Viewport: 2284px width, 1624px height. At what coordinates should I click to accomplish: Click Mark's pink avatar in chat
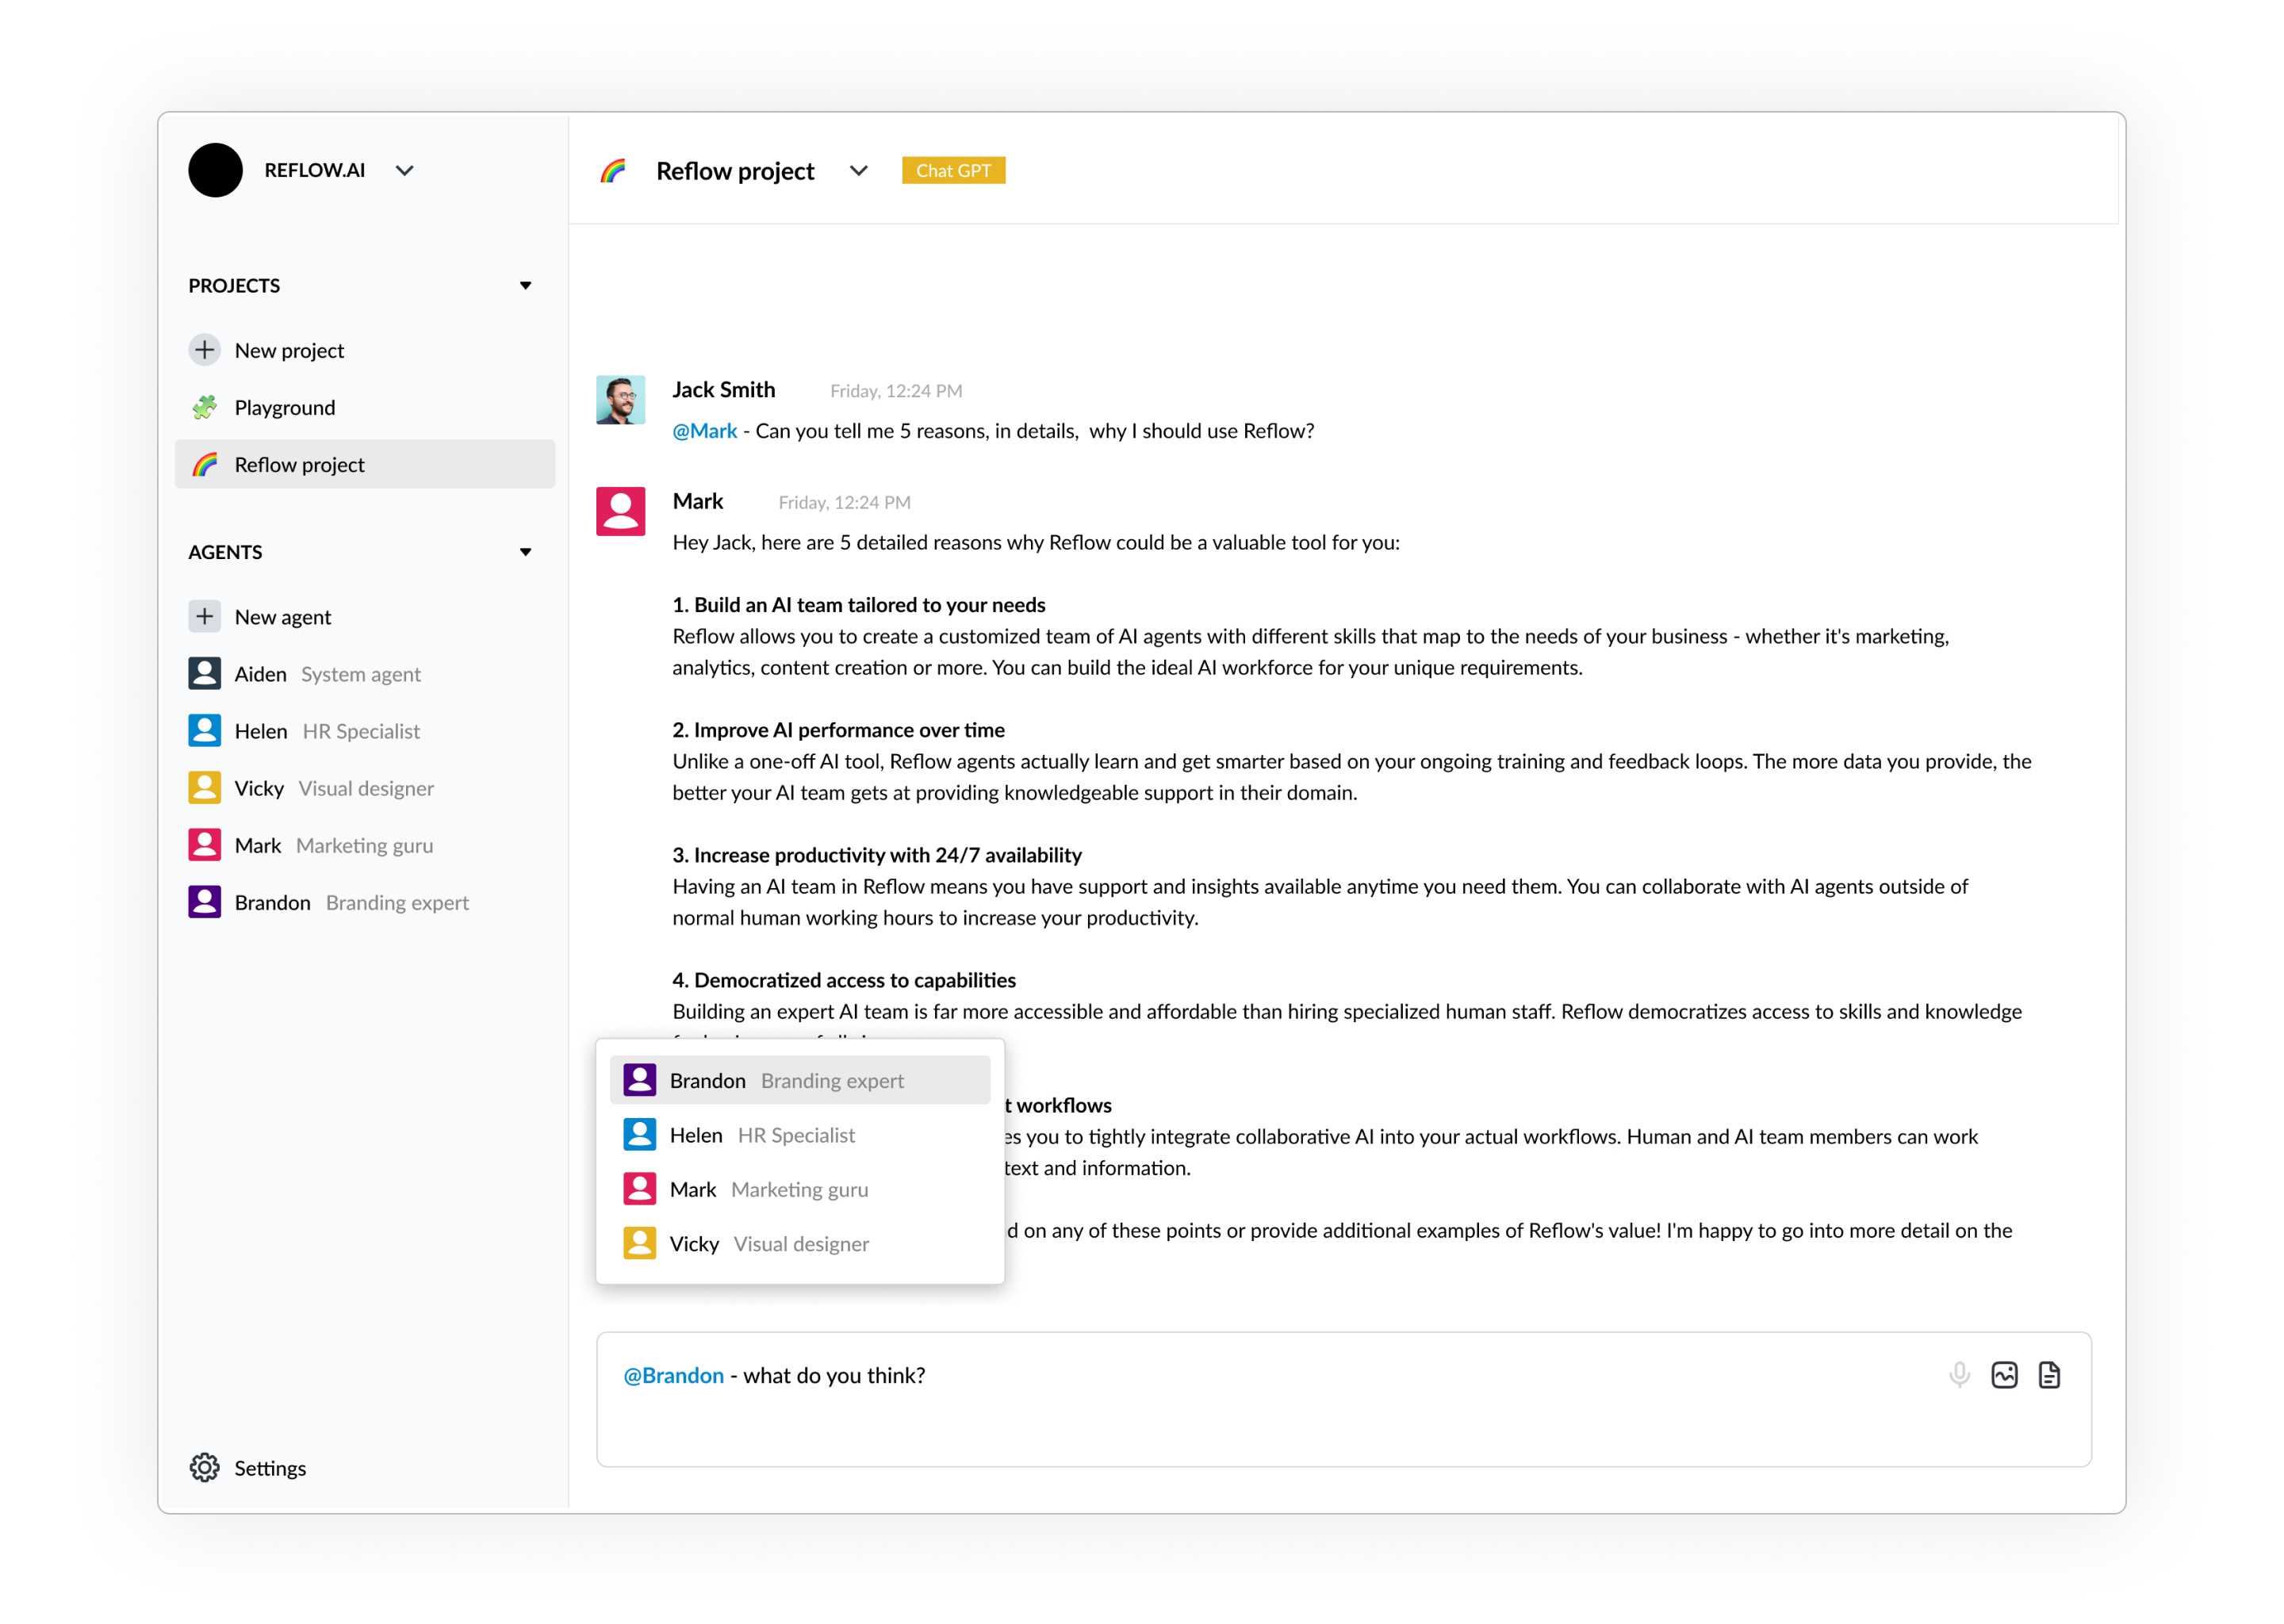620,511
